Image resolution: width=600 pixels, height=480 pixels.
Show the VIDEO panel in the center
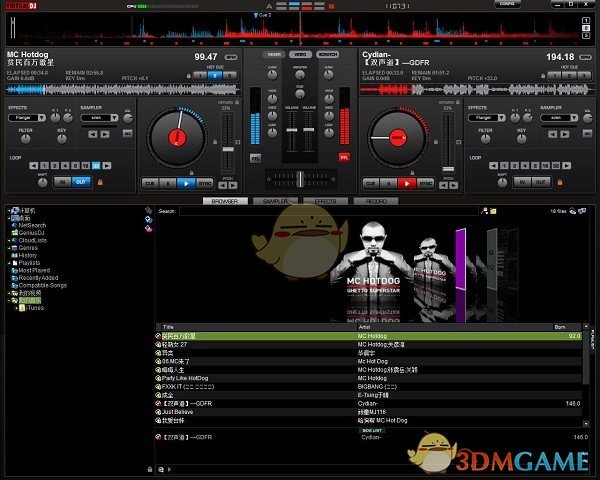pyautogui.click(x=300, y=54)
